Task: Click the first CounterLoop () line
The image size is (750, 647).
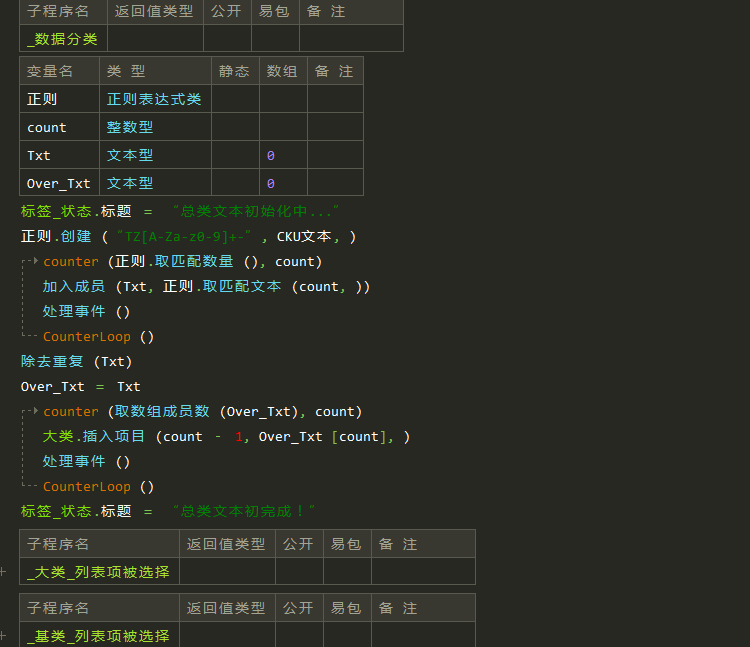Action: (x=99, y=336)
